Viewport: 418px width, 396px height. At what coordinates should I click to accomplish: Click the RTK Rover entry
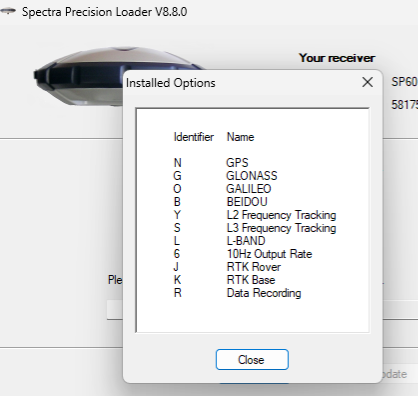tap(254, 267)
